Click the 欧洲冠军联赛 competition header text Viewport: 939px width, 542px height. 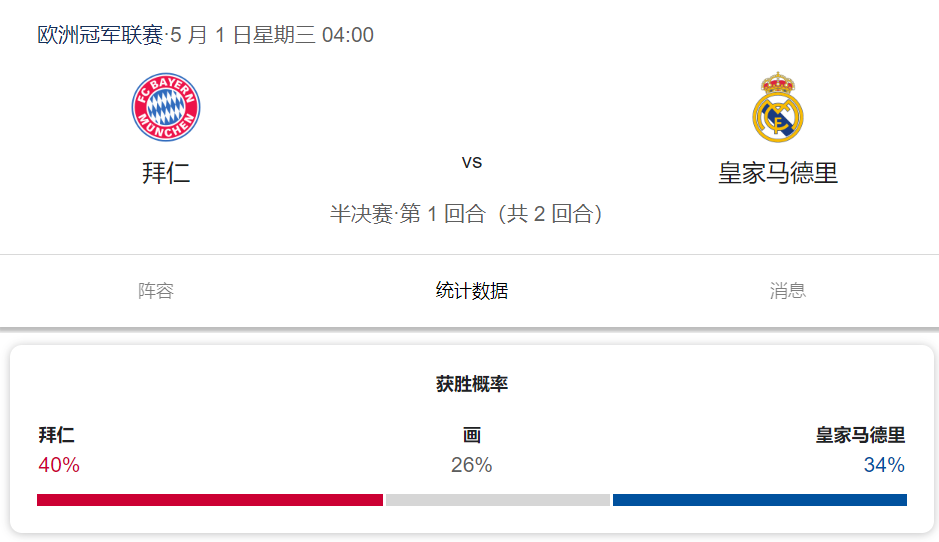[x=100, y=35]
